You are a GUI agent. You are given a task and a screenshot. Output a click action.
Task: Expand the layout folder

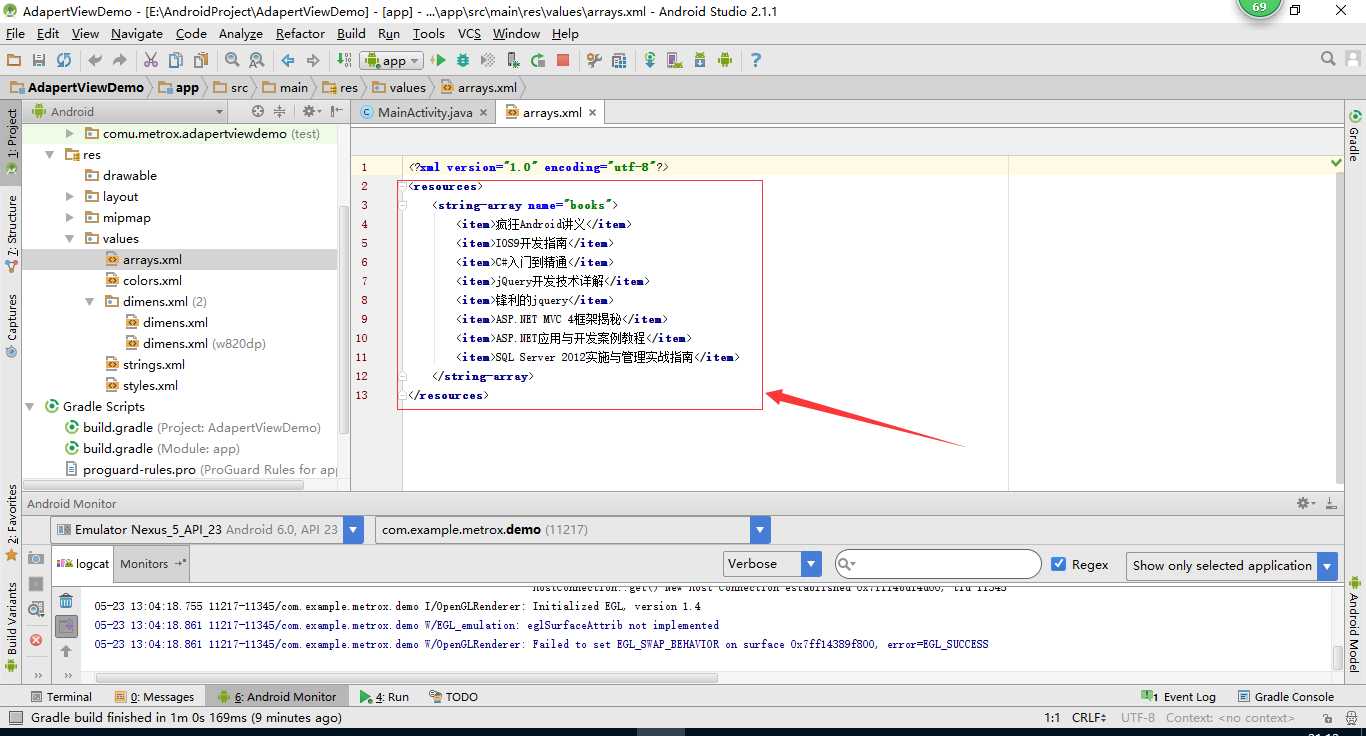(70, 197)
